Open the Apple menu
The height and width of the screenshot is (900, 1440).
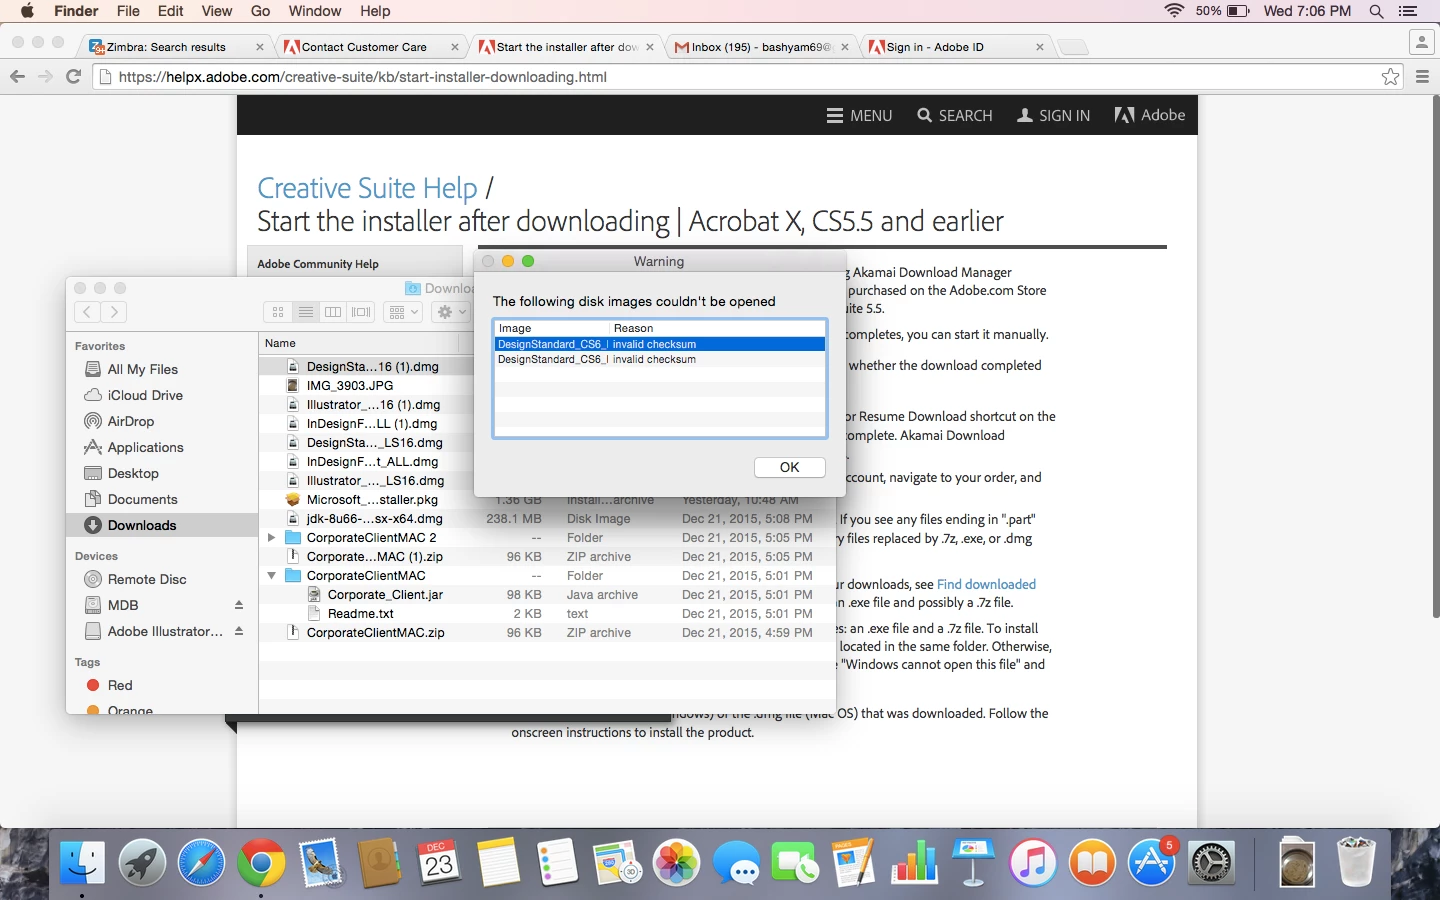click(26, 11)
